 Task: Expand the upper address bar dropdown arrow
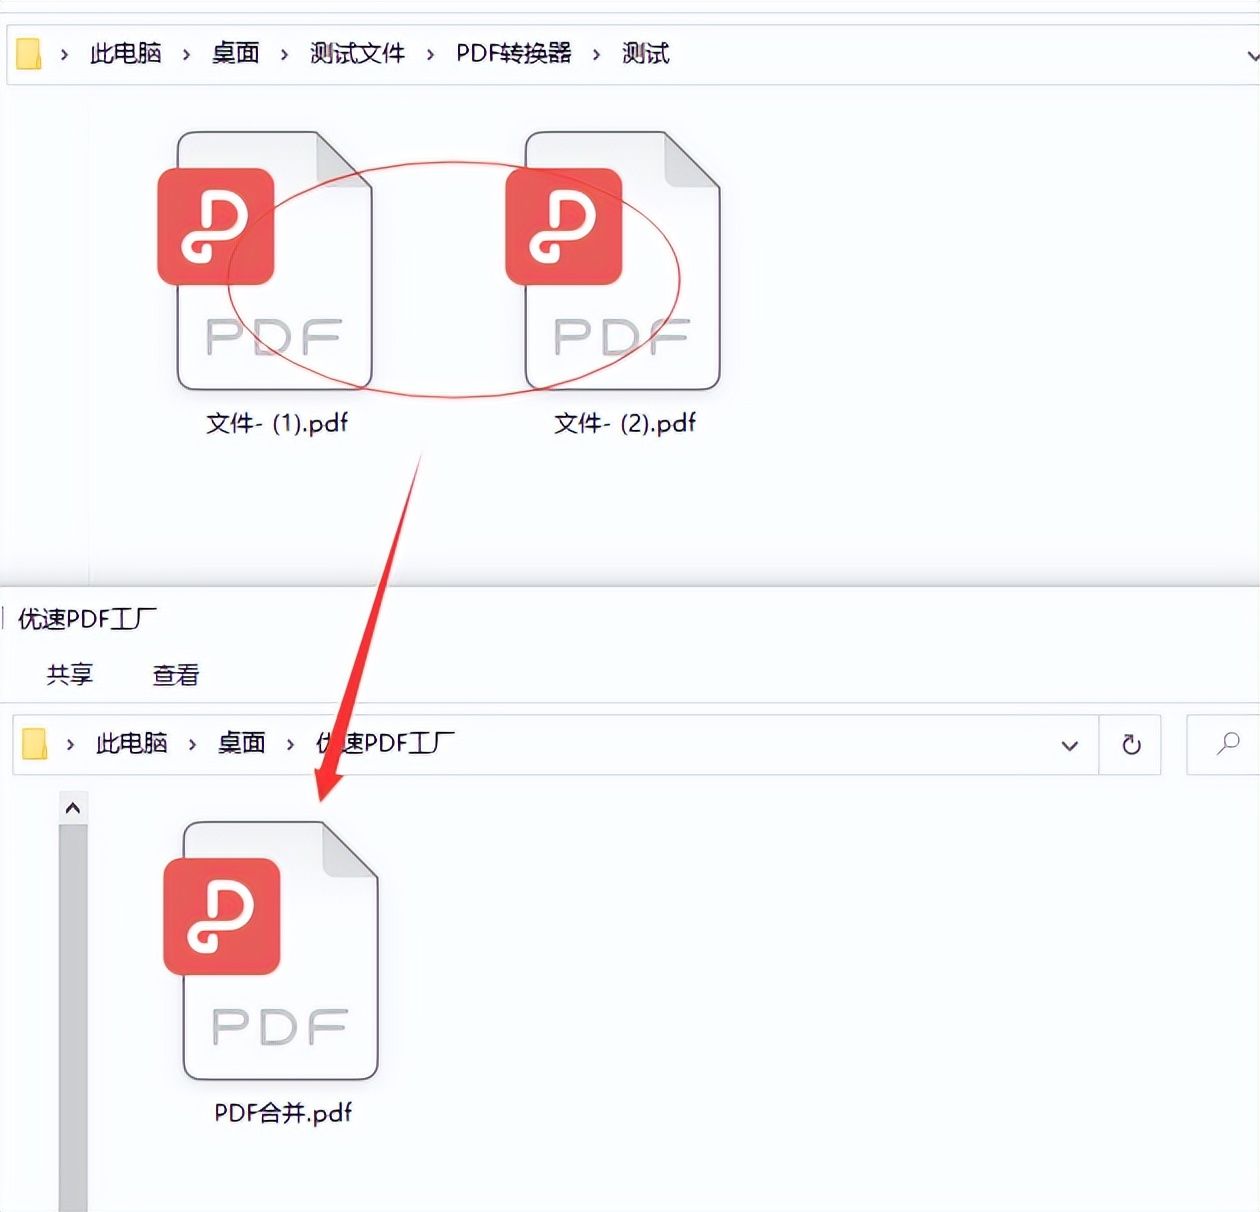click(x=1252, y=56)
